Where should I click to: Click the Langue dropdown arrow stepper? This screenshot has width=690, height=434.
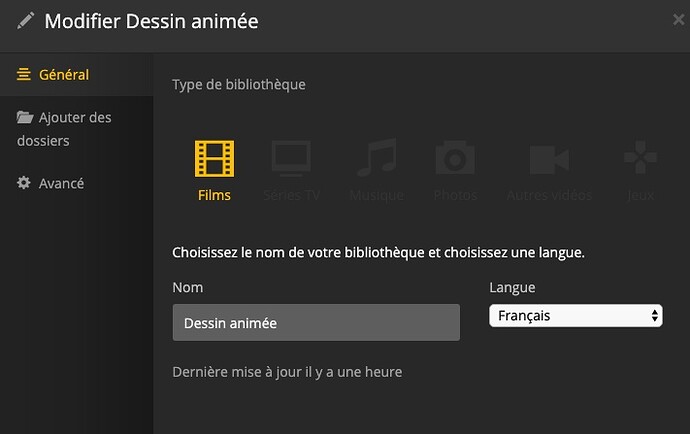point(655,316)
